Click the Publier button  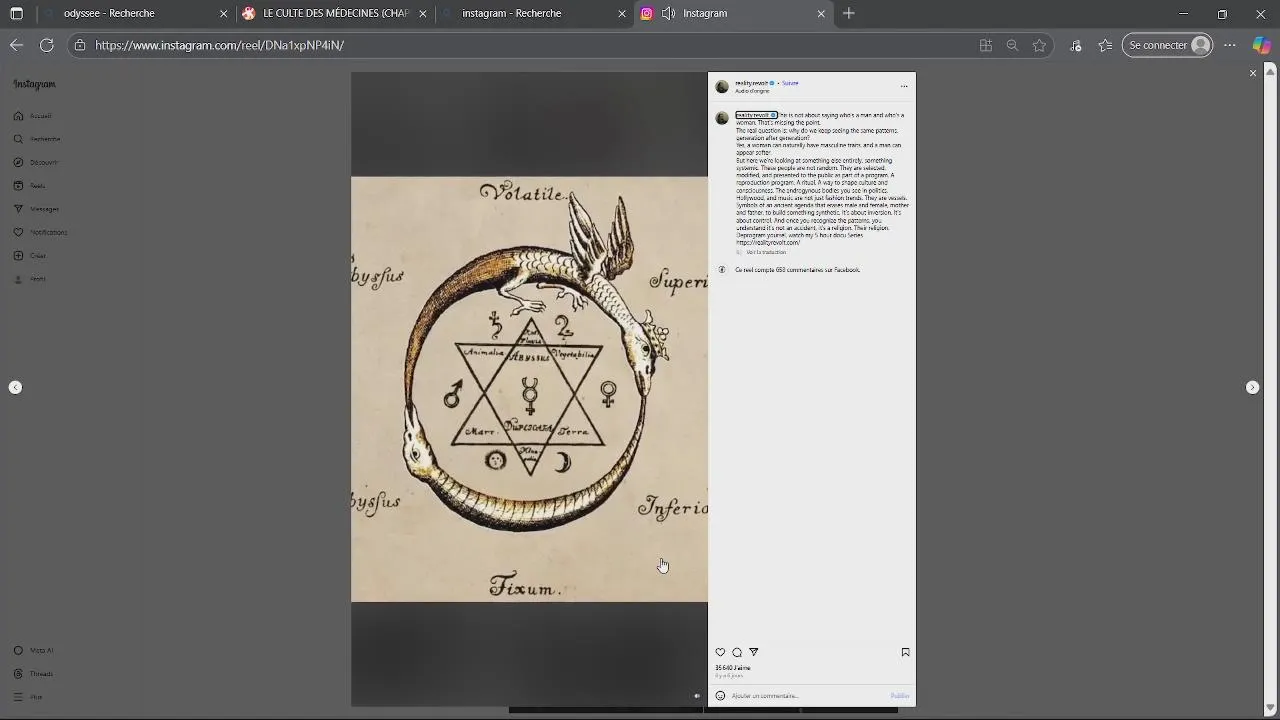point(900,696)
